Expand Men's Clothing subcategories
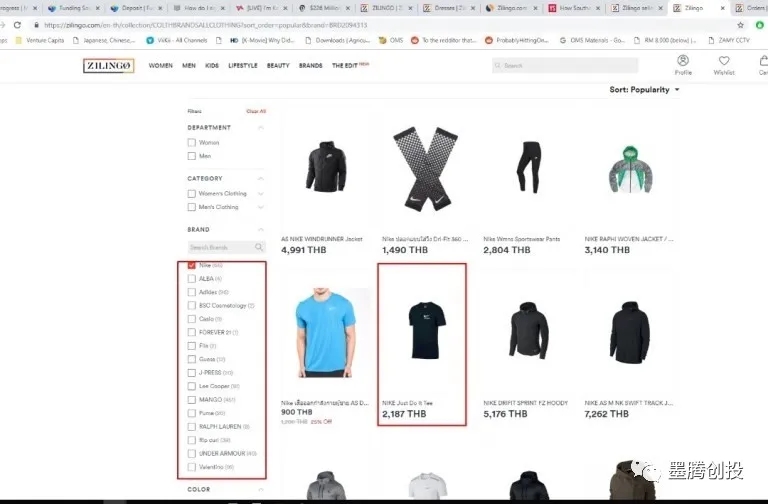Viewport: 768px width, 504px height. [x=261, y=207]
